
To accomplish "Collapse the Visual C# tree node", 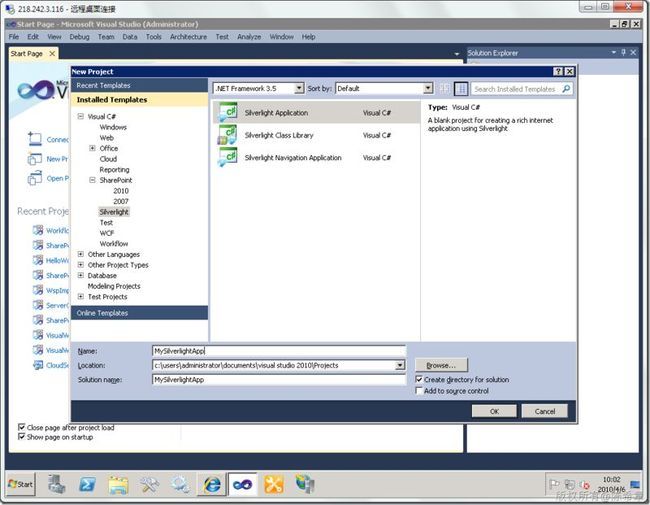I will pos(80,116).
